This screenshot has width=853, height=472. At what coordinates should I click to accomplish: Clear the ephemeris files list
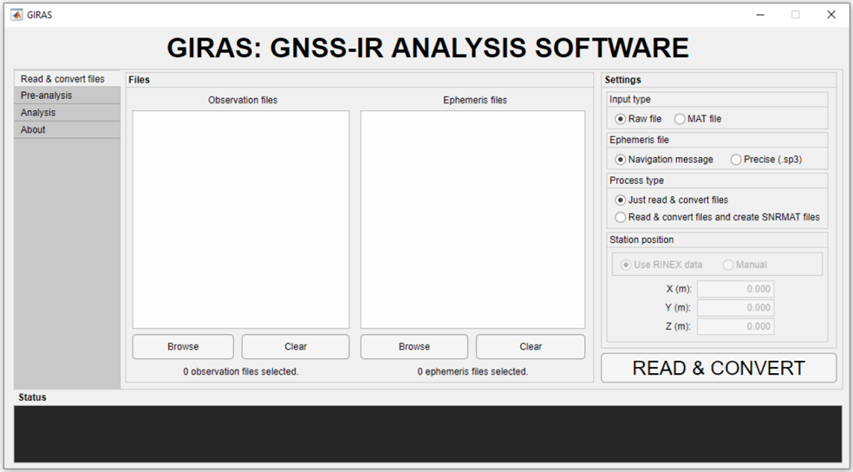(x=530, y=347)
